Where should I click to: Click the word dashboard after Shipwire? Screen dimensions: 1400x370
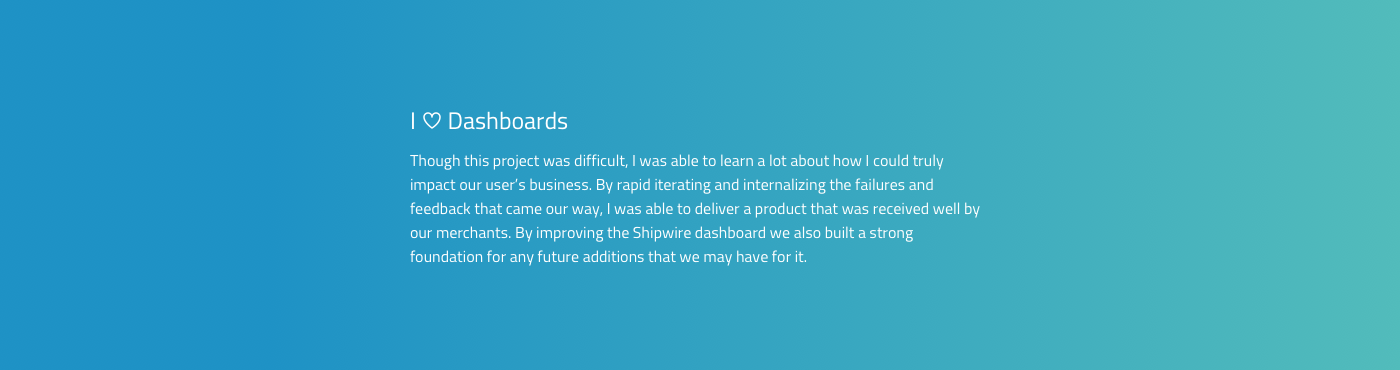[x=730, y=233]
